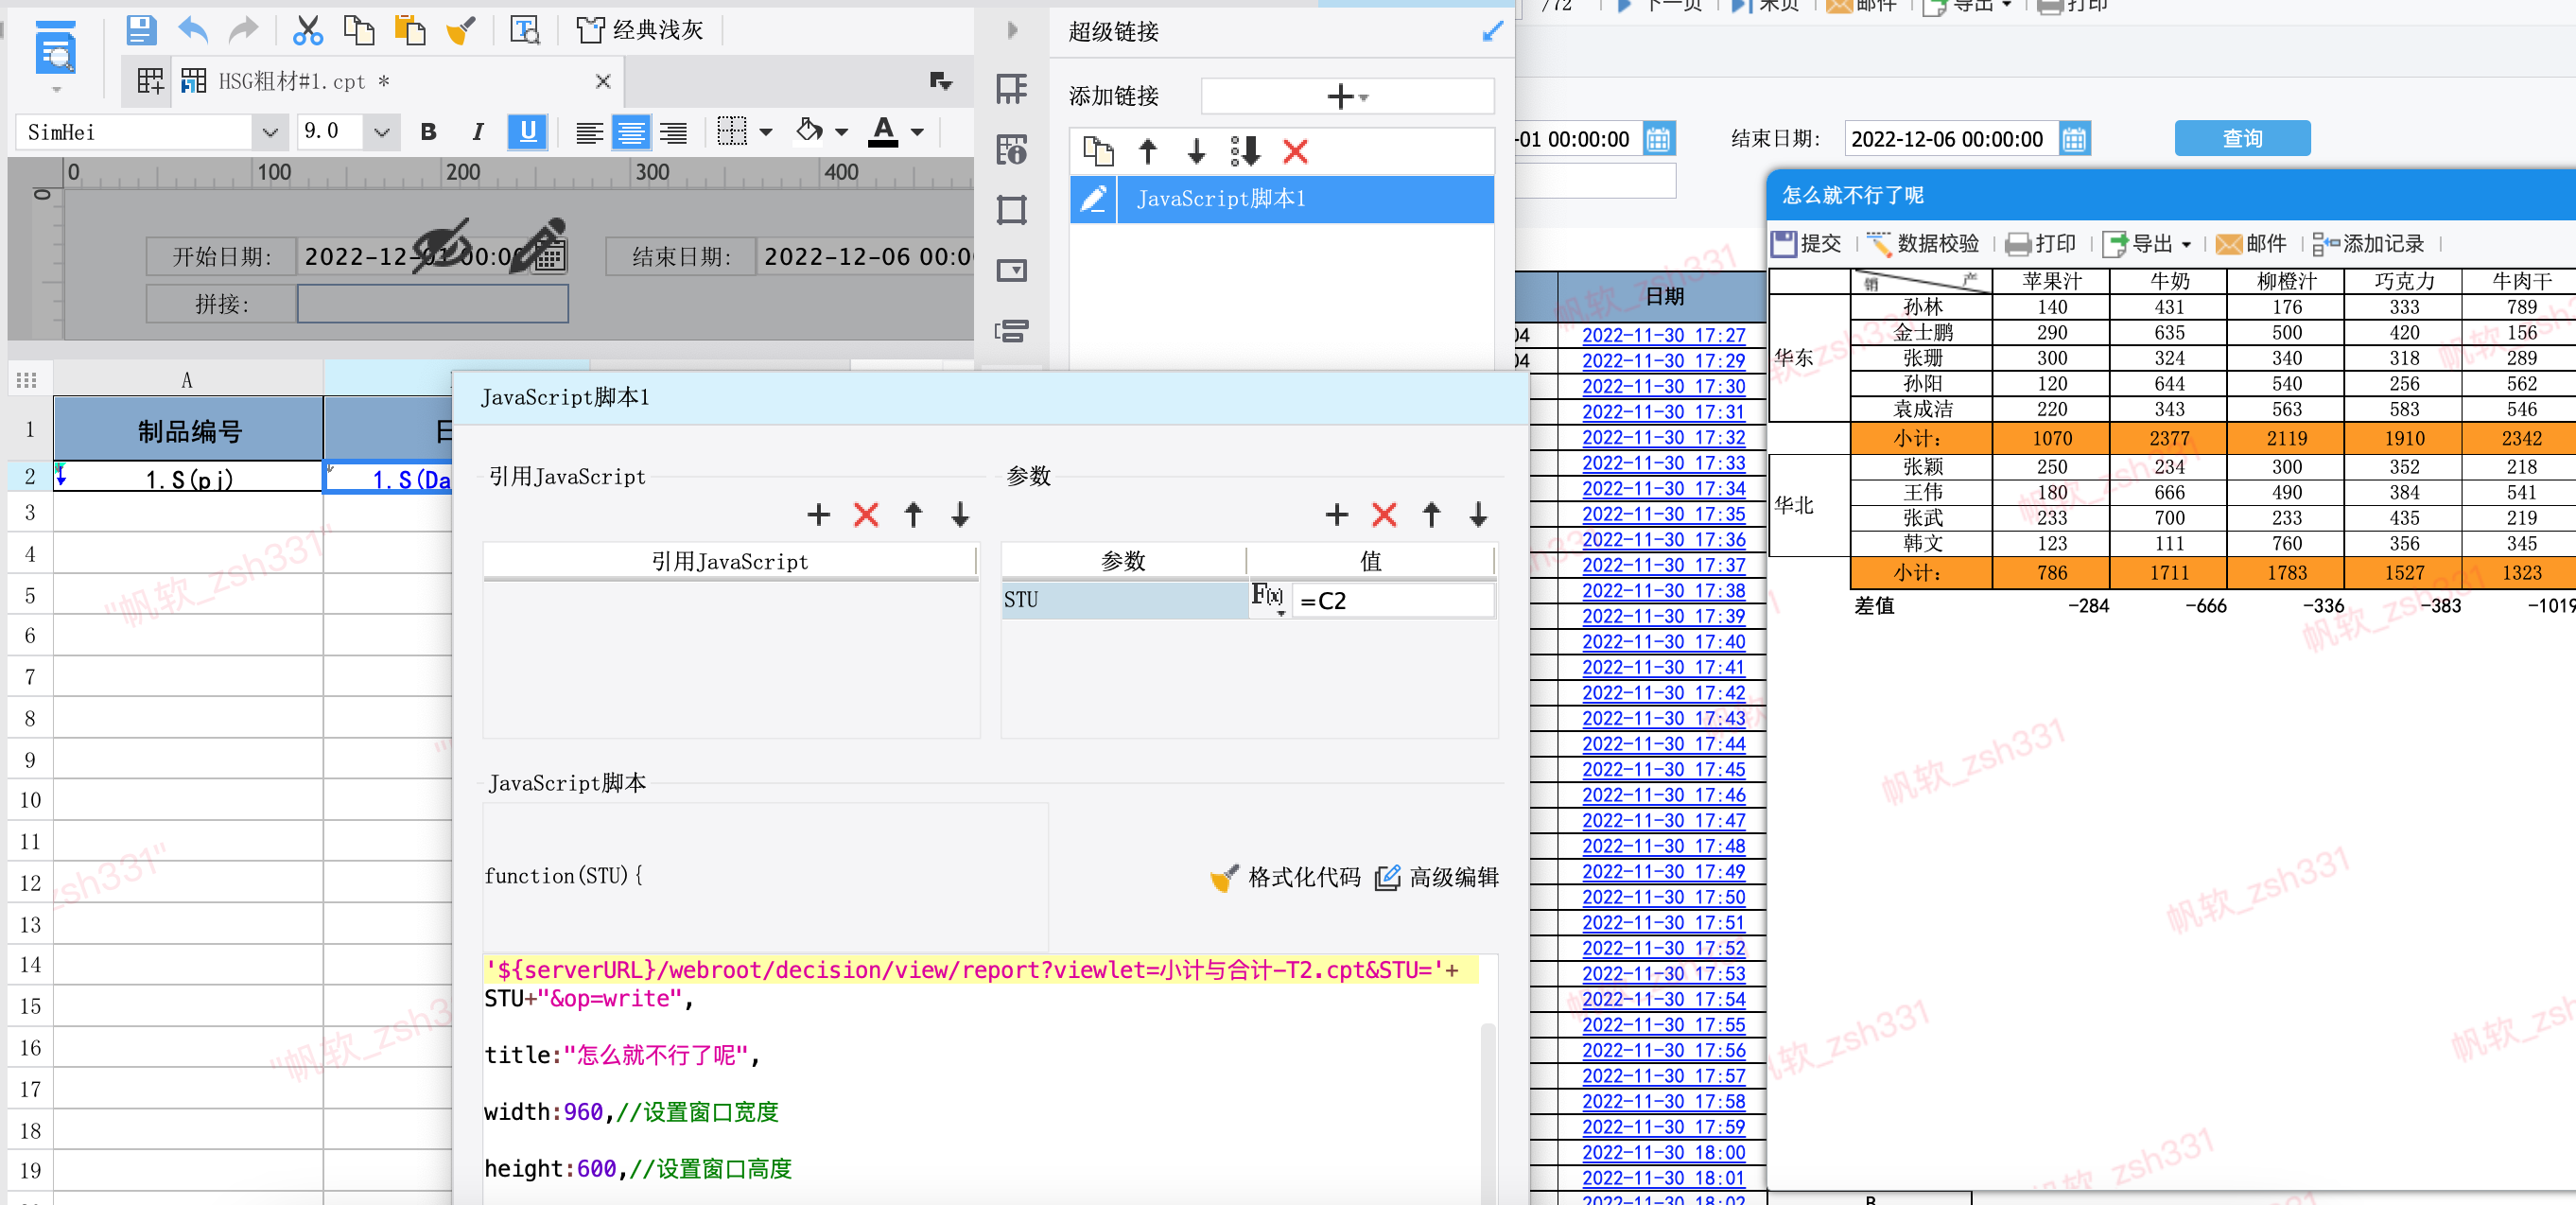Add a referenced JavaScript file
This screenshot has height=1205, width=2576.
(818, 515)
